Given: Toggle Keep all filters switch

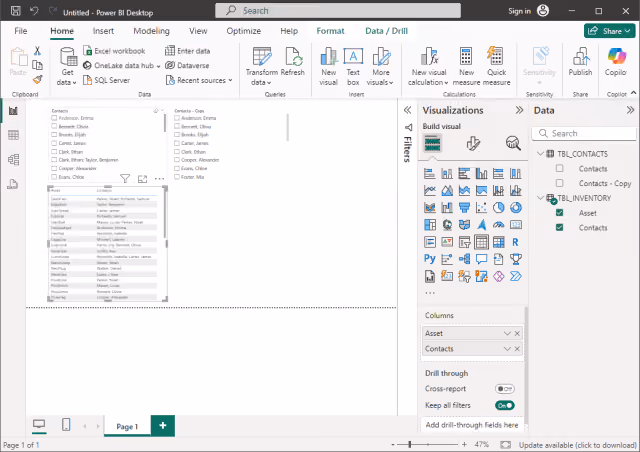Looking at the screenshot, I should pyautogui.click(x=505, y=405).
